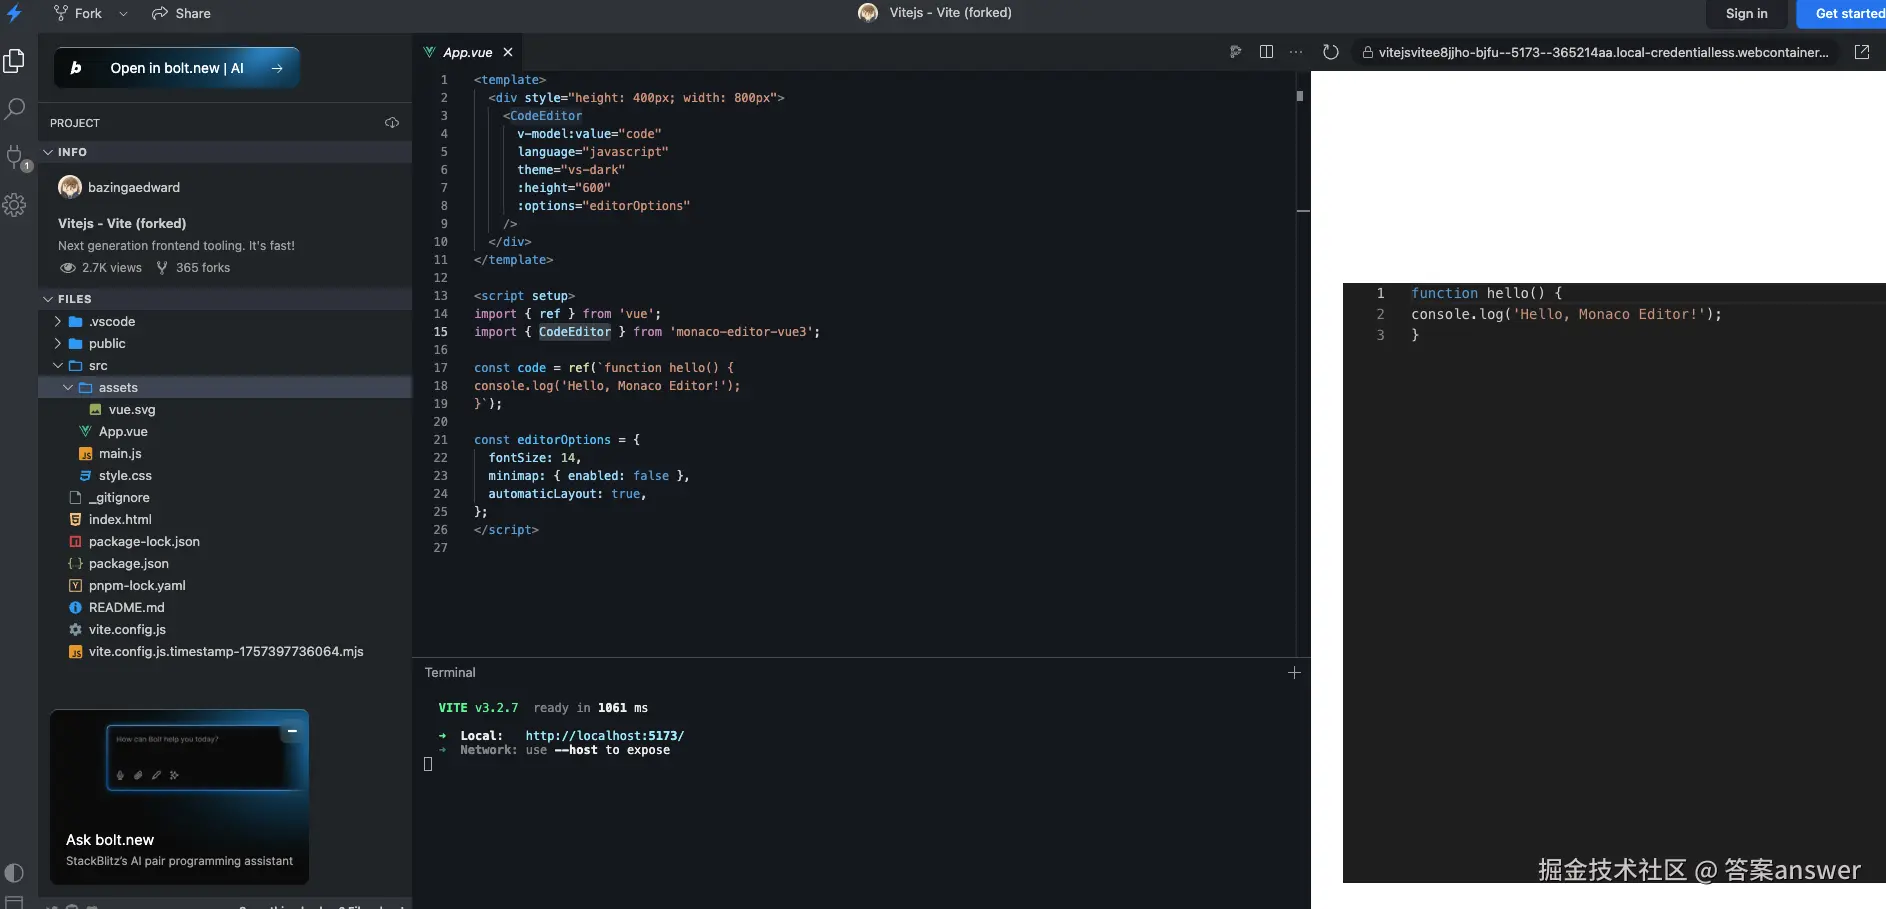
Task: Open Settings gear in the activity bar
Action: pyautogui.click(x=15, y=205)
